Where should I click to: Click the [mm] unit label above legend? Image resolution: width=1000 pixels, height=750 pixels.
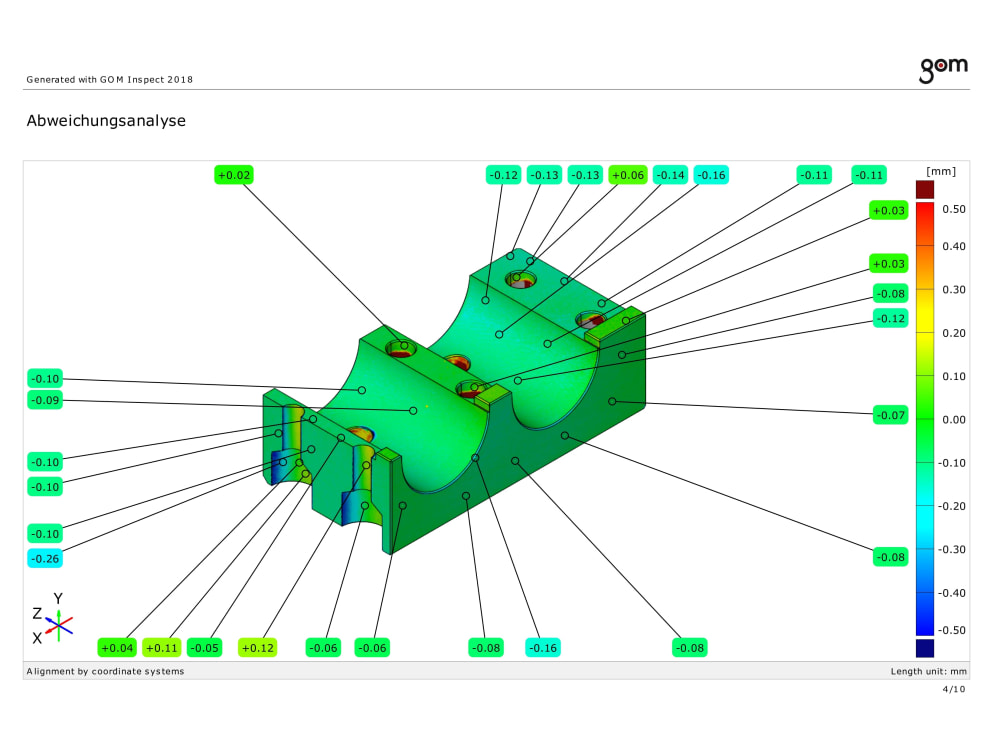[941, 171]
